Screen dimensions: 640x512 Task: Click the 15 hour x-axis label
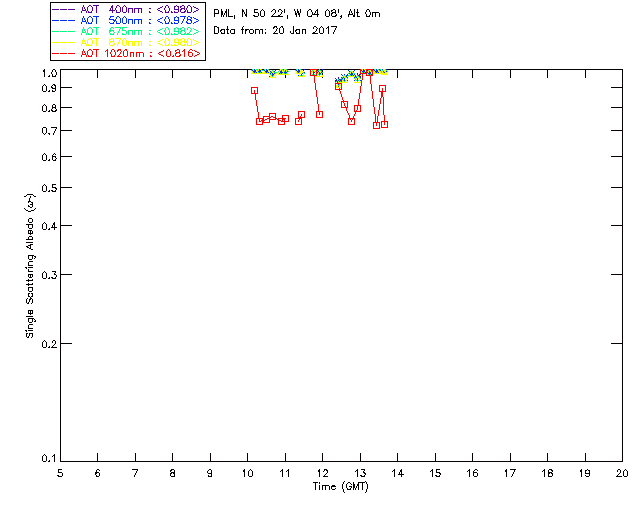click(435, 473)
